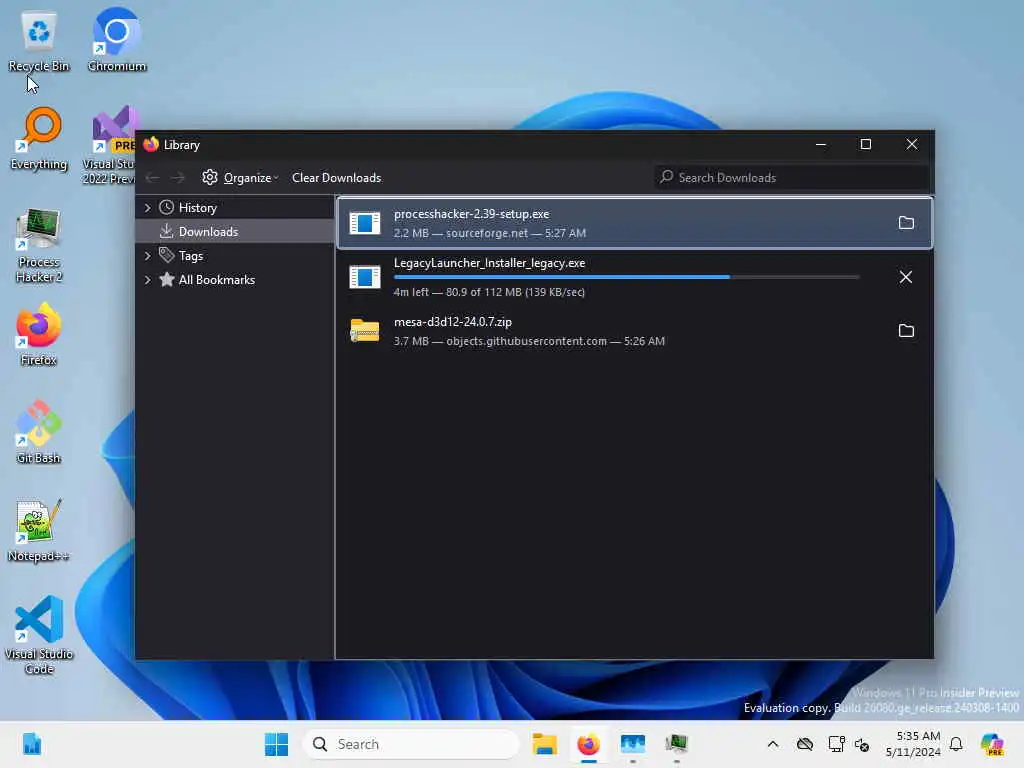Open Chromium desktop shortcut
The height and width of the screenshot is (768, 1024).
116,40
